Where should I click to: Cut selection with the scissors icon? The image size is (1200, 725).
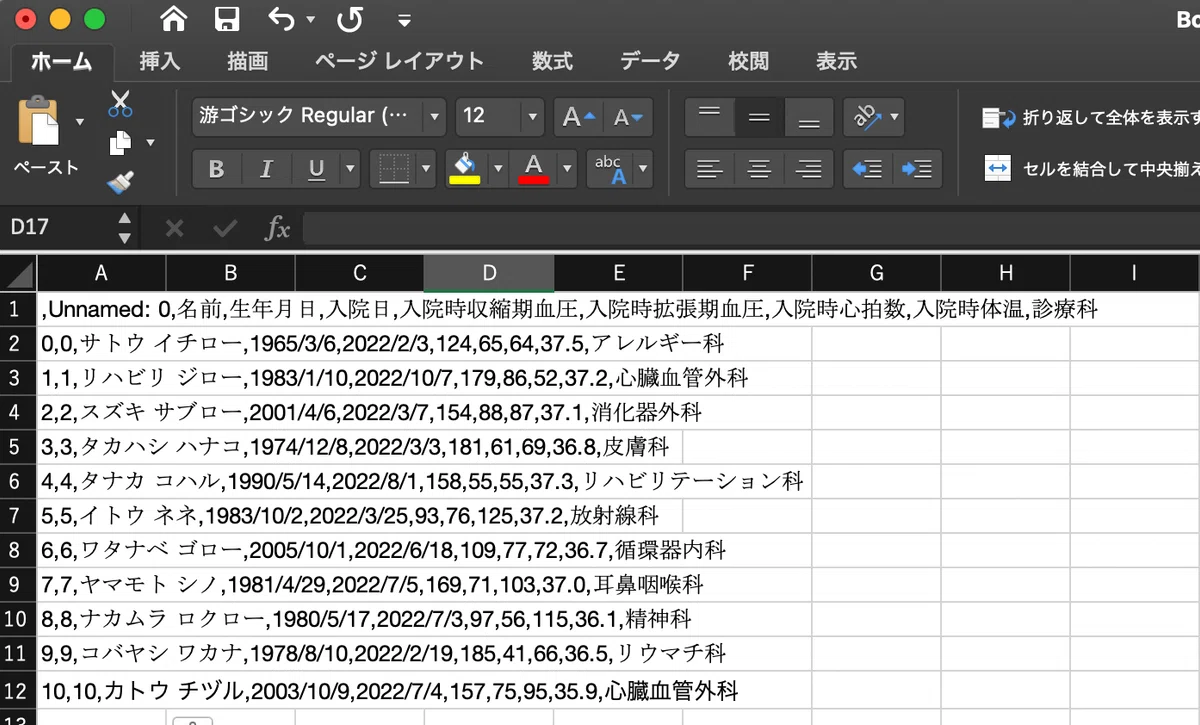pyautogui.click(x=120, y=103)
